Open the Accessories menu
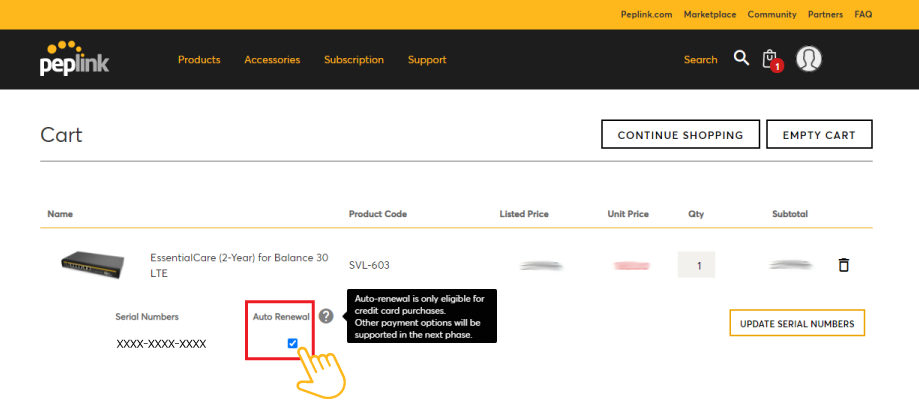 coord(272,60)
